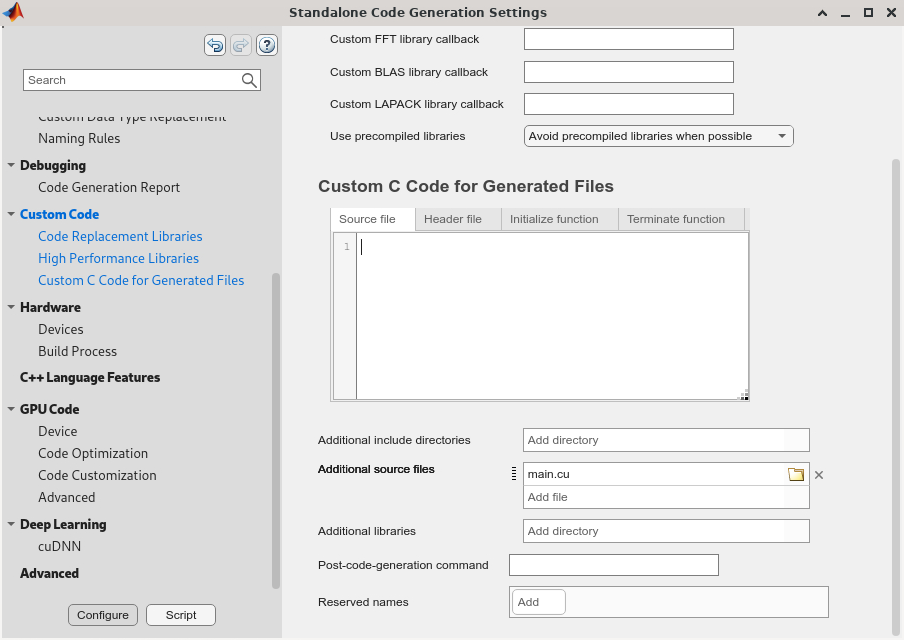
Task: Go to Code Optimization under GPU Code
Action: pos(93,453)
